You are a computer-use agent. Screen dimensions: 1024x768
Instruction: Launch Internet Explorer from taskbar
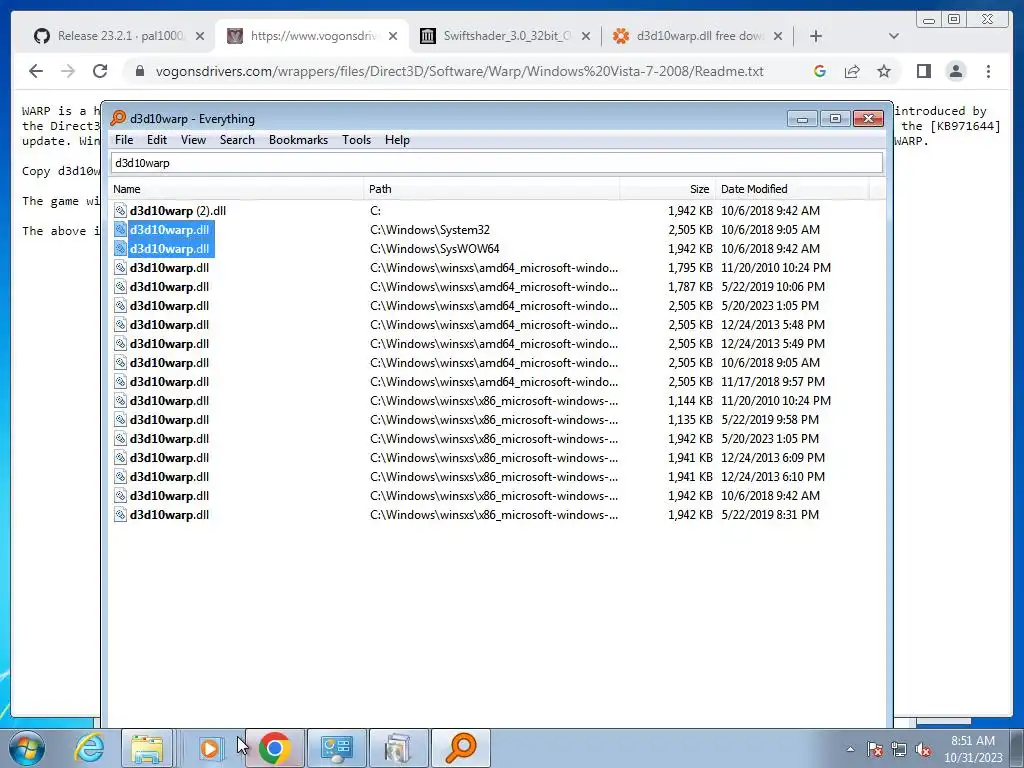click(89, 748)
